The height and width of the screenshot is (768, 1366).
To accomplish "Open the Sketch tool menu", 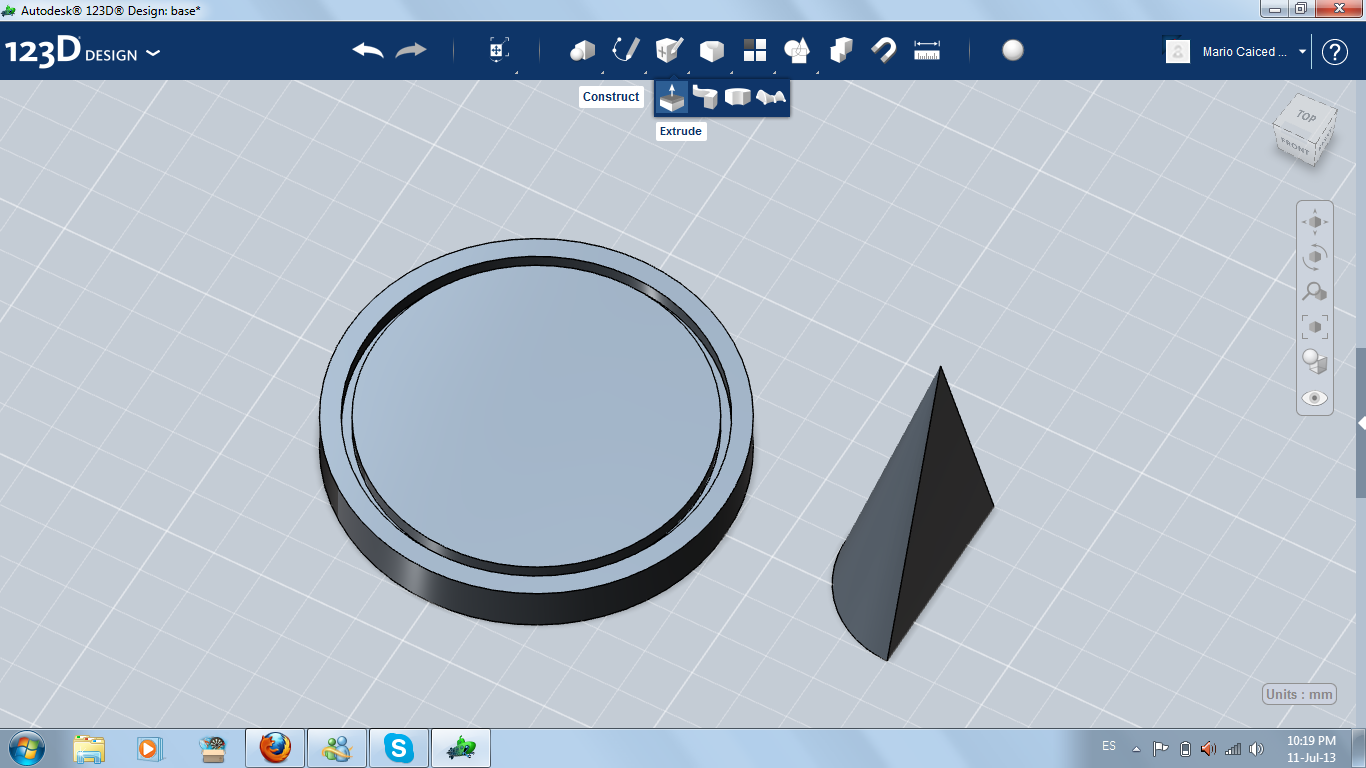I will [625, 50].
